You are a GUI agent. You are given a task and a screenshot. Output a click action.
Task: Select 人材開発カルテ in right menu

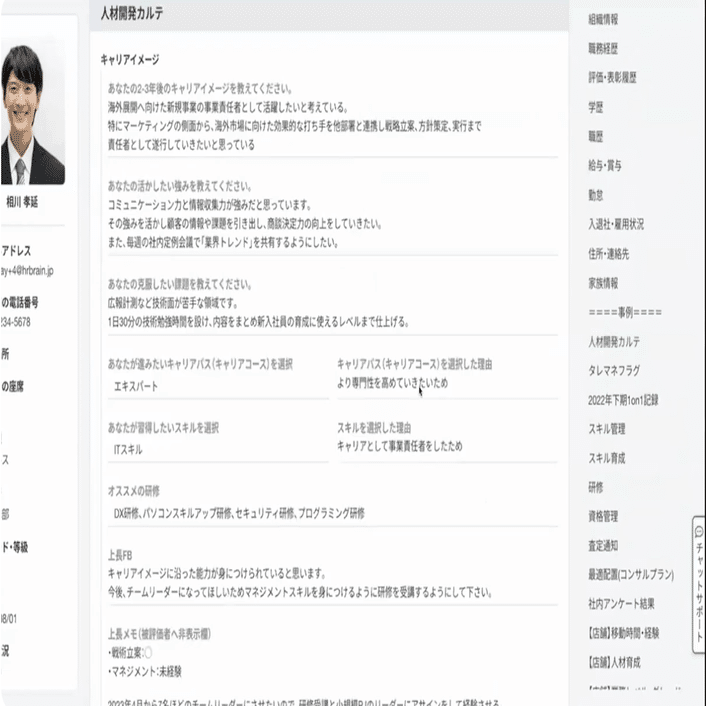pyautogui.click(x=614, y=342)
